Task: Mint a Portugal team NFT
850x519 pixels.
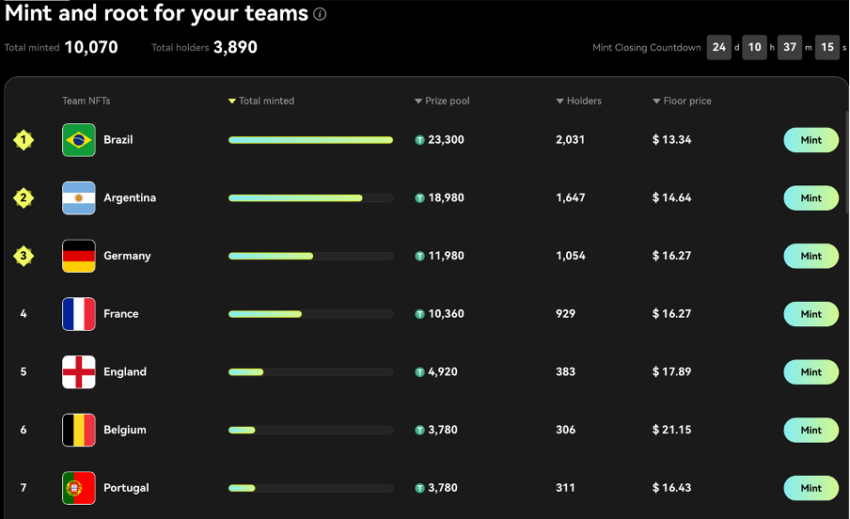Action: [x=811, y=488]
